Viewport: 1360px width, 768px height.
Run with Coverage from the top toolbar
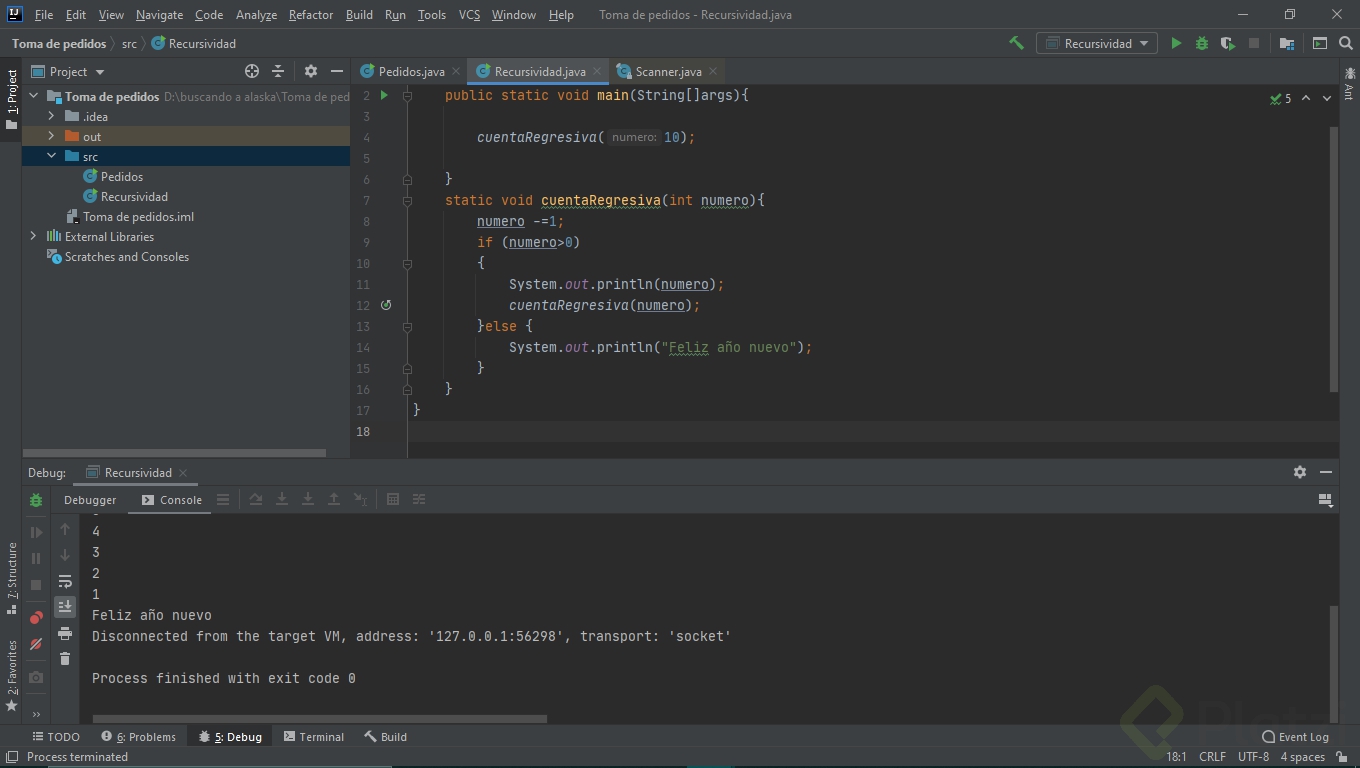pos(1228,43)
